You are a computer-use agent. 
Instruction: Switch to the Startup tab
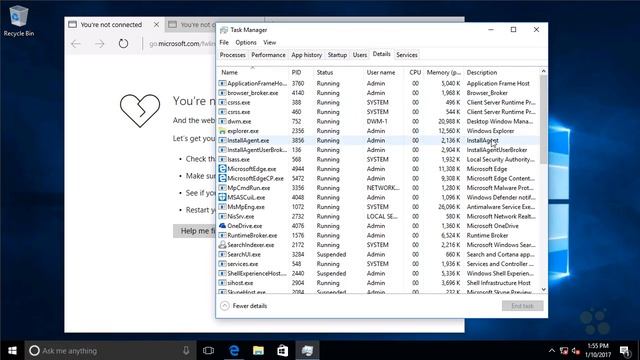tap(337, 55)
